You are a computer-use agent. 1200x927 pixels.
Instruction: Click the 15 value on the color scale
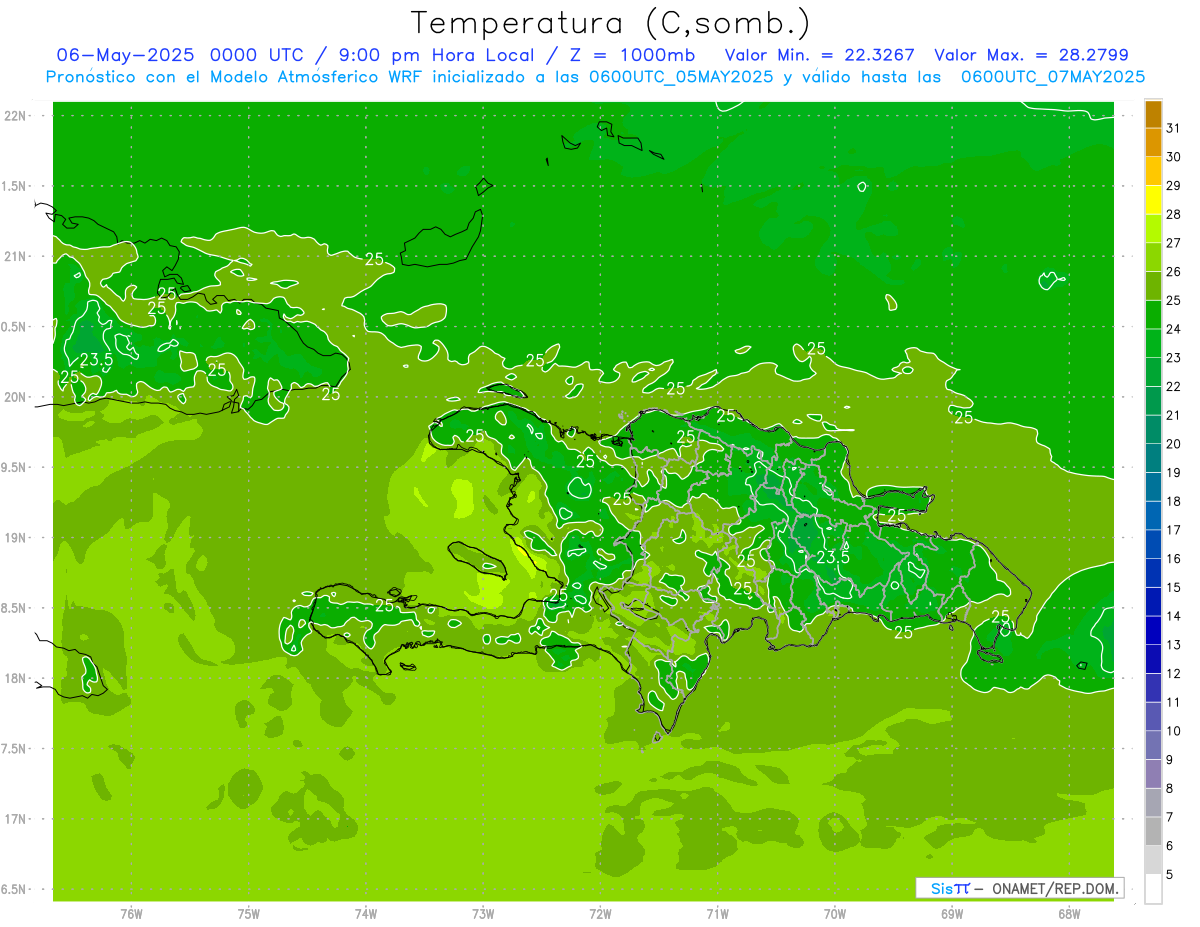(1173, 587)
